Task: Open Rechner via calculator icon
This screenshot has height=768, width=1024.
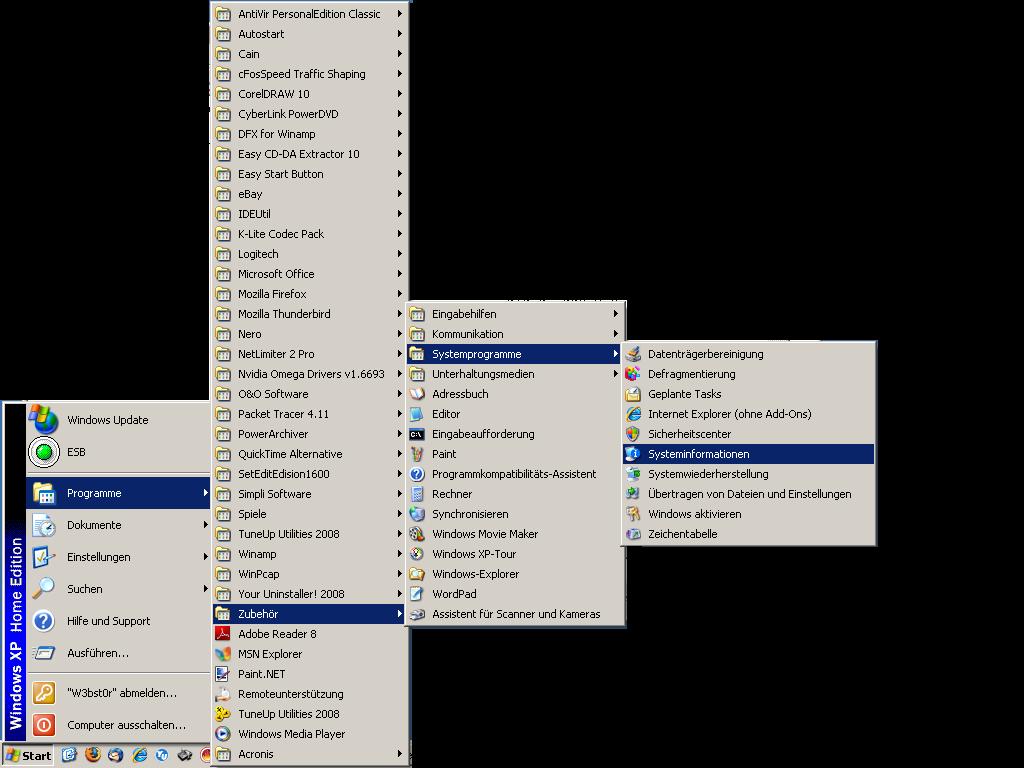Action: 417,494
